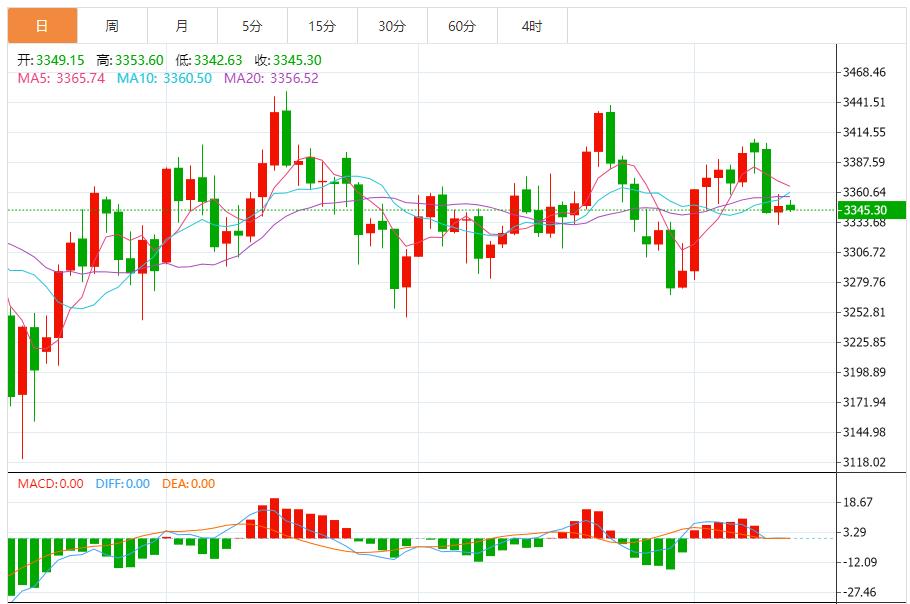Select the 日 daily timeframe tab
This screenshot has height=604, width=910.
tap(42, 26)
